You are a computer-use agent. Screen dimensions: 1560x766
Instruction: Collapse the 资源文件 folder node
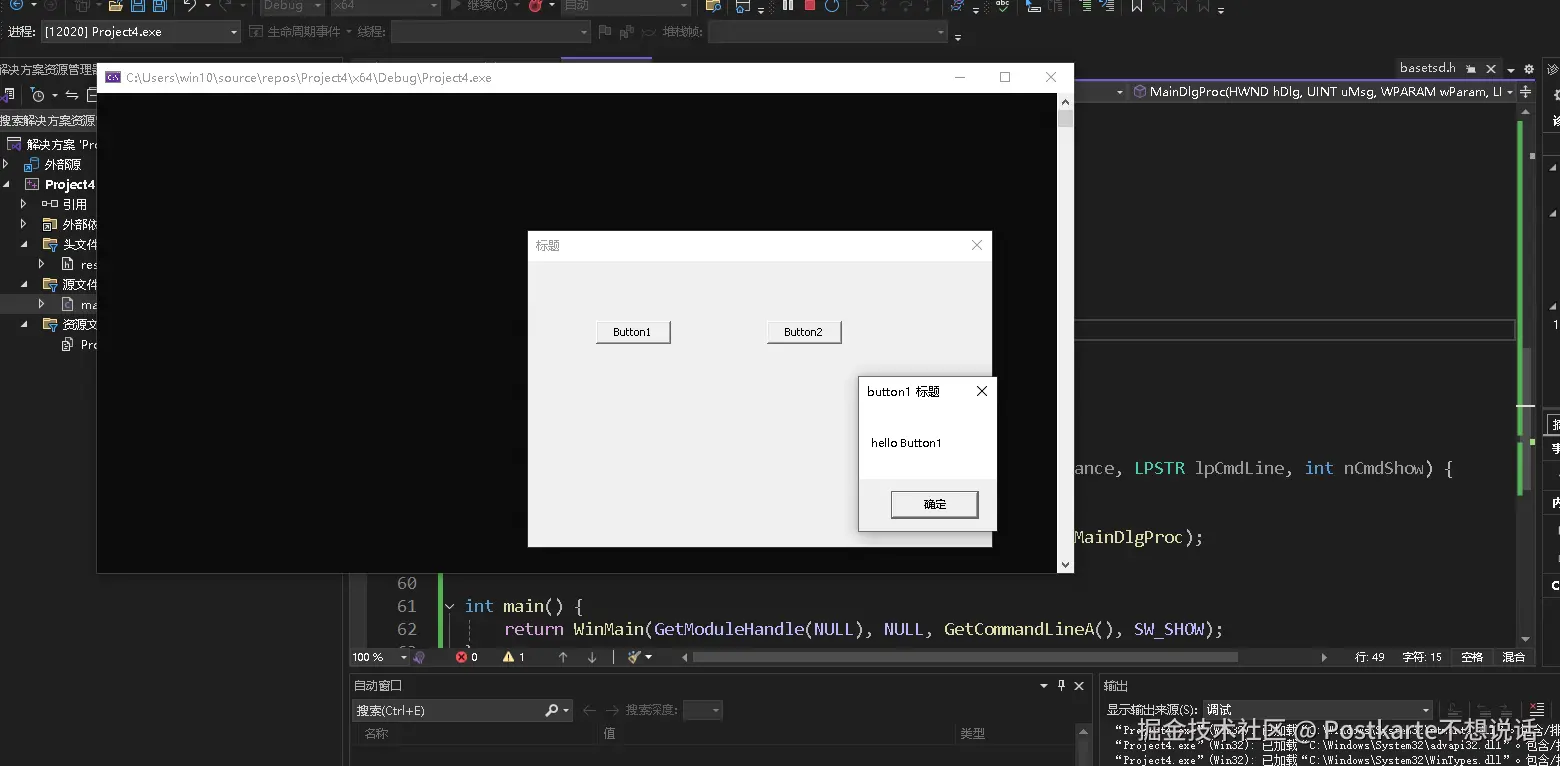(25, 324)
